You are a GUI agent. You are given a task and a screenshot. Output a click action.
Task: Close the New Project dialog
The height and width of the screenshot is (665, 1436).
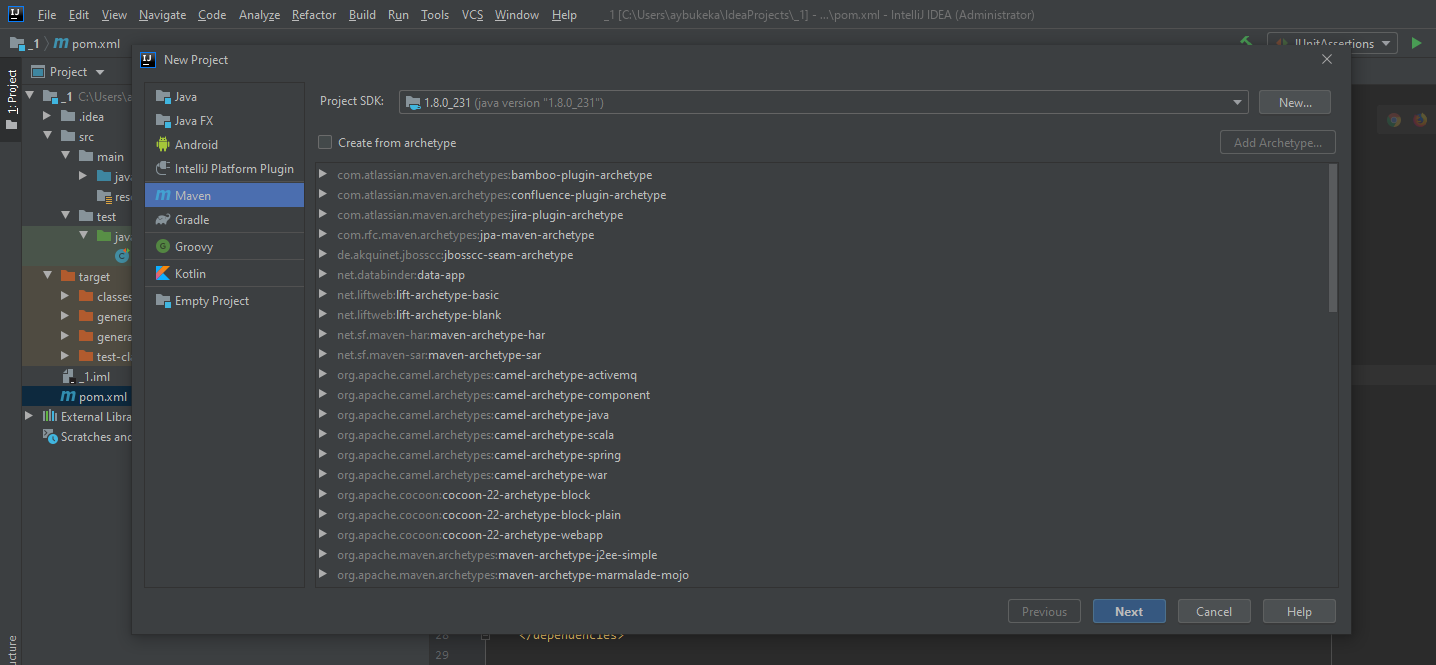point(1327,60)
